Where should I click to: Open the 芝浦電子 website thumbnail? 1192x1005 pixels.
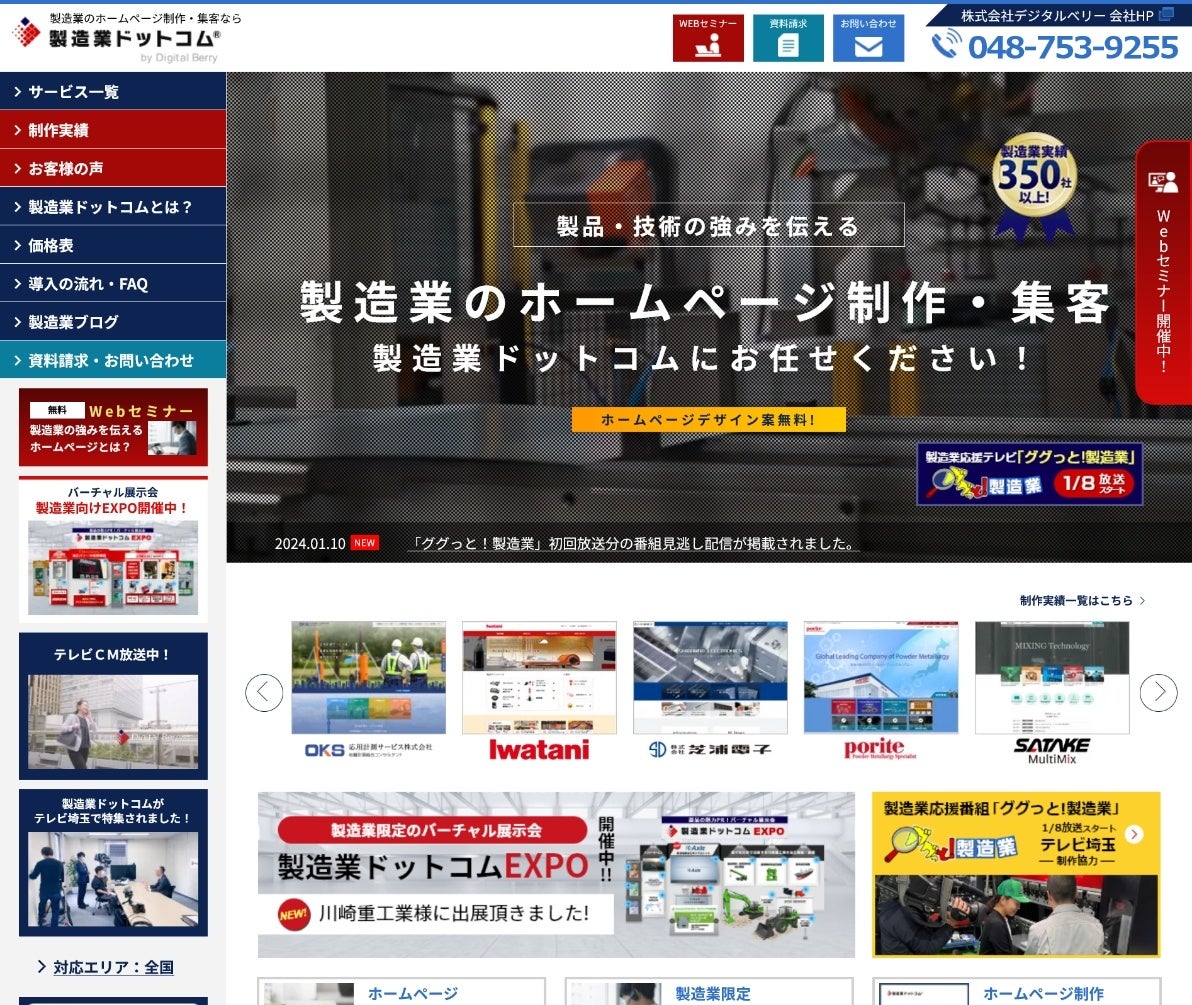(x=710, y=677)
